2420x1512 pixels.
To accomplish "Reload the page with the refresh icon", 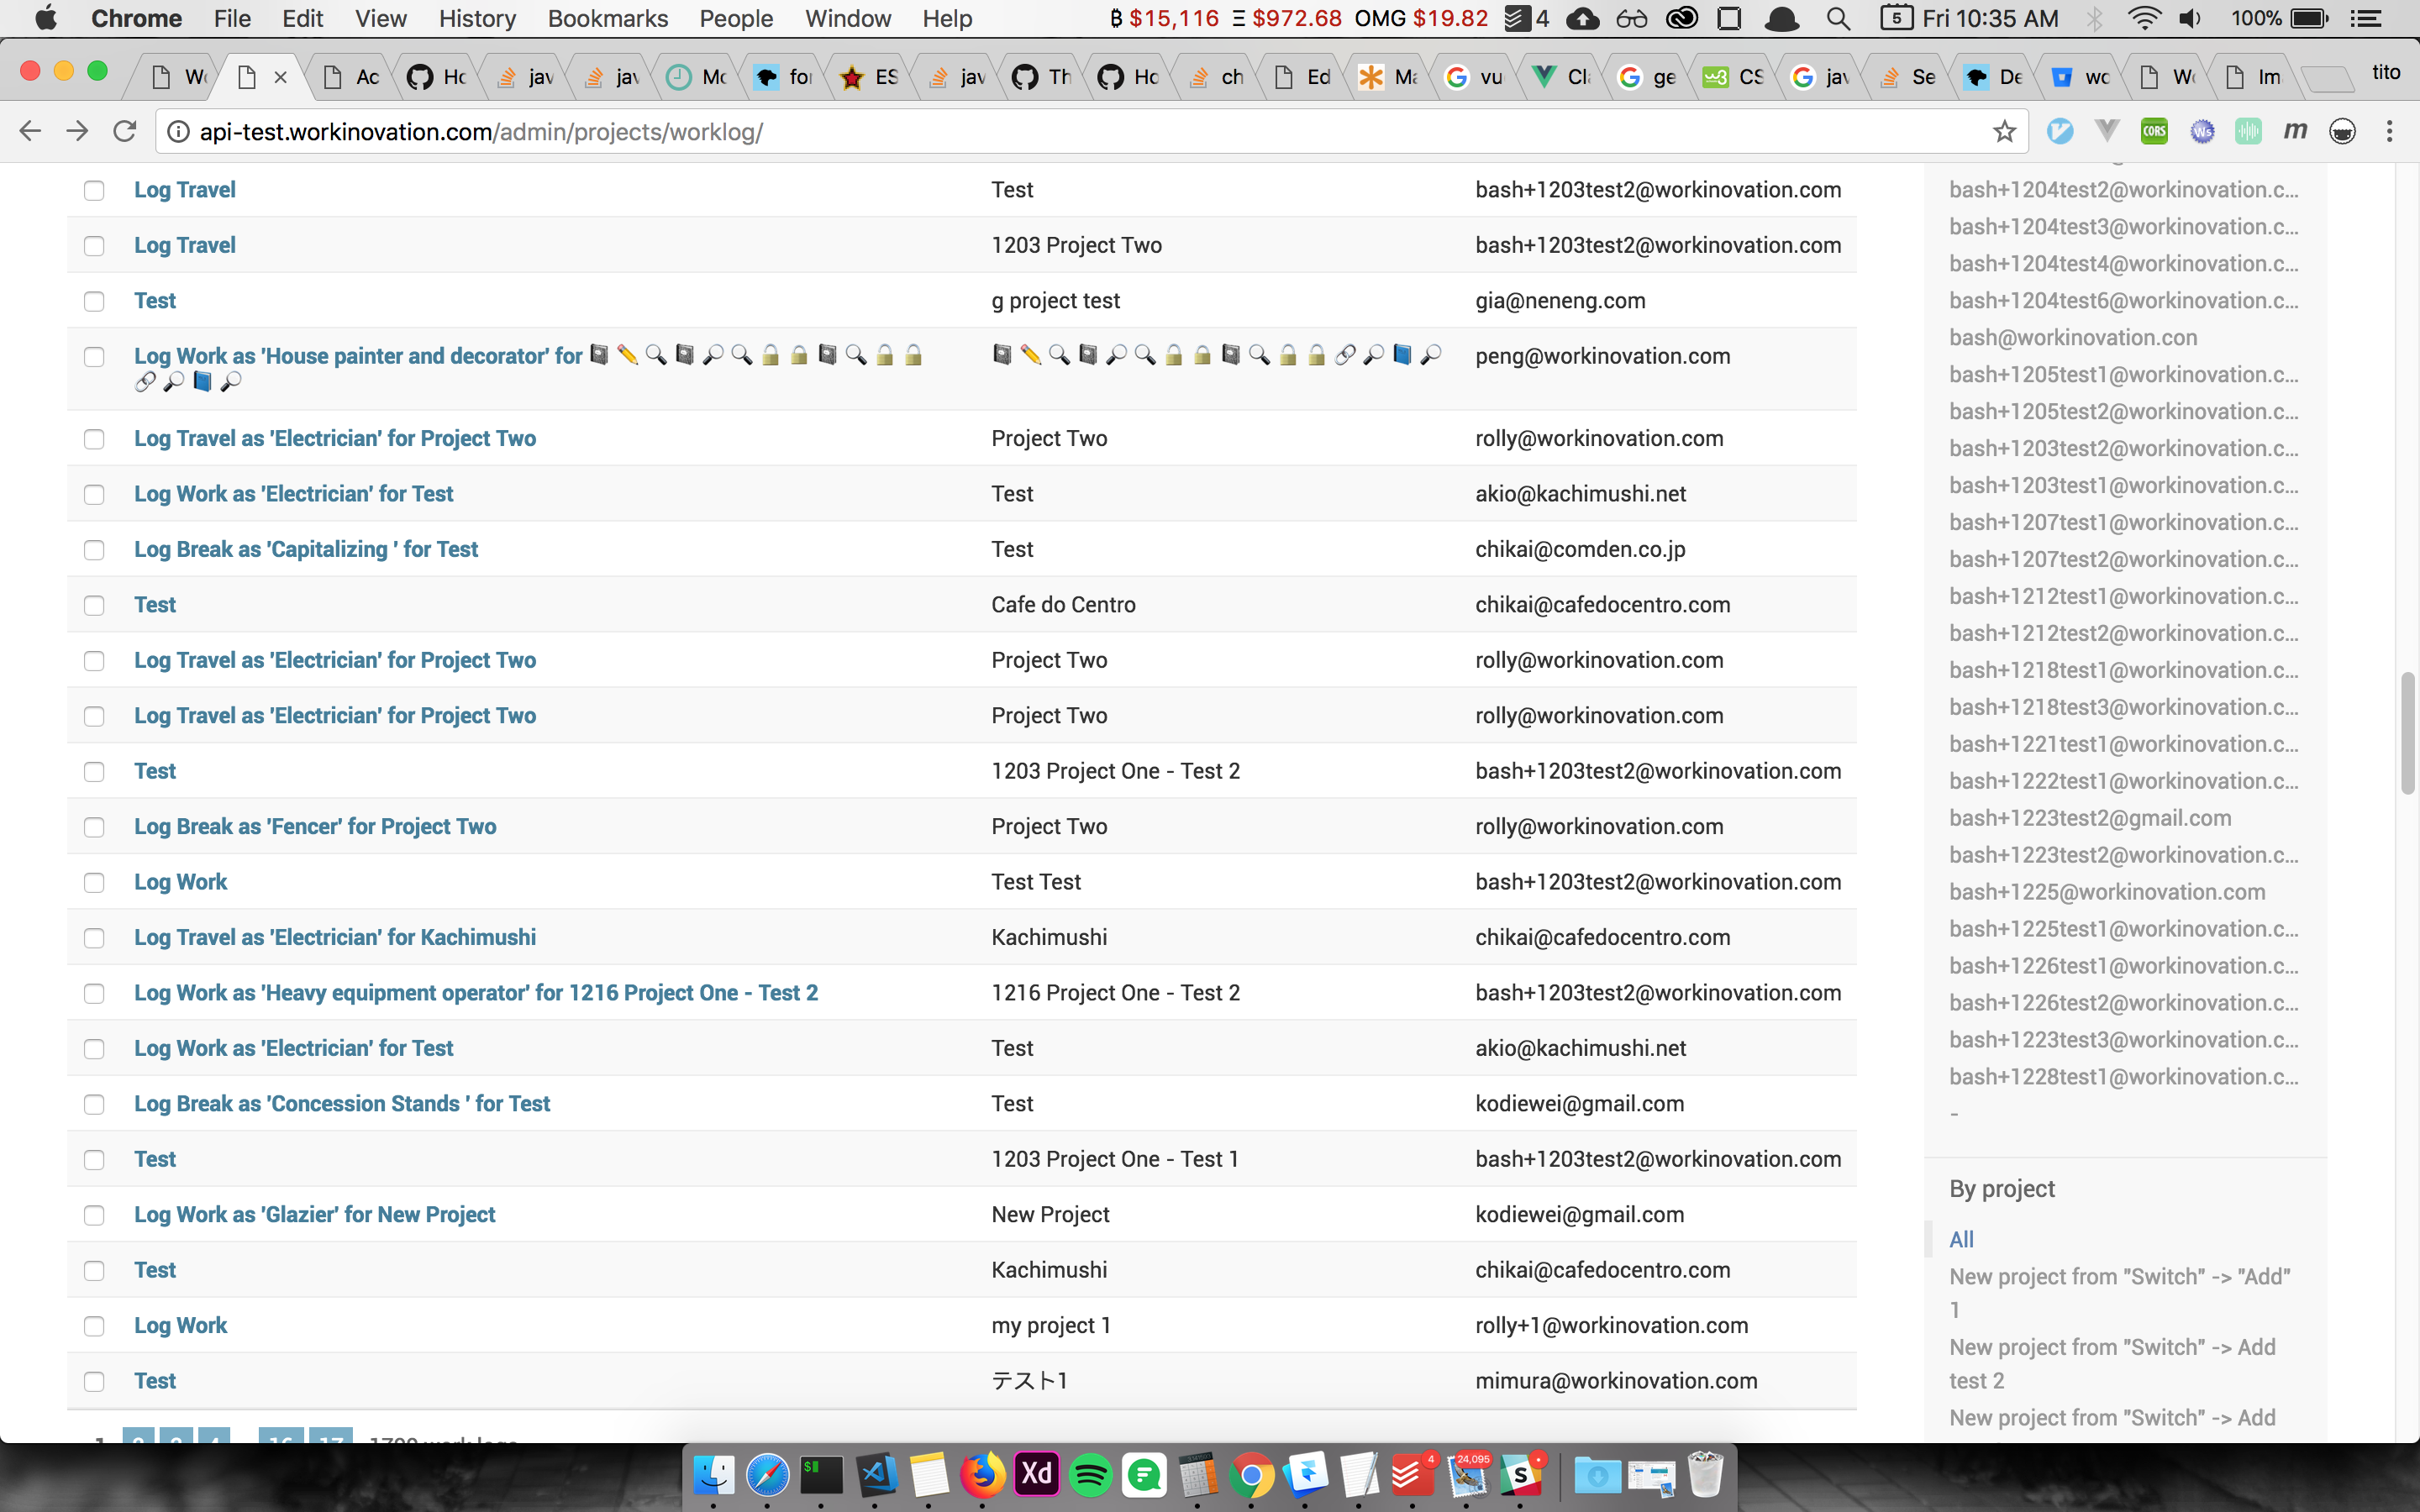I will [124, 131].
